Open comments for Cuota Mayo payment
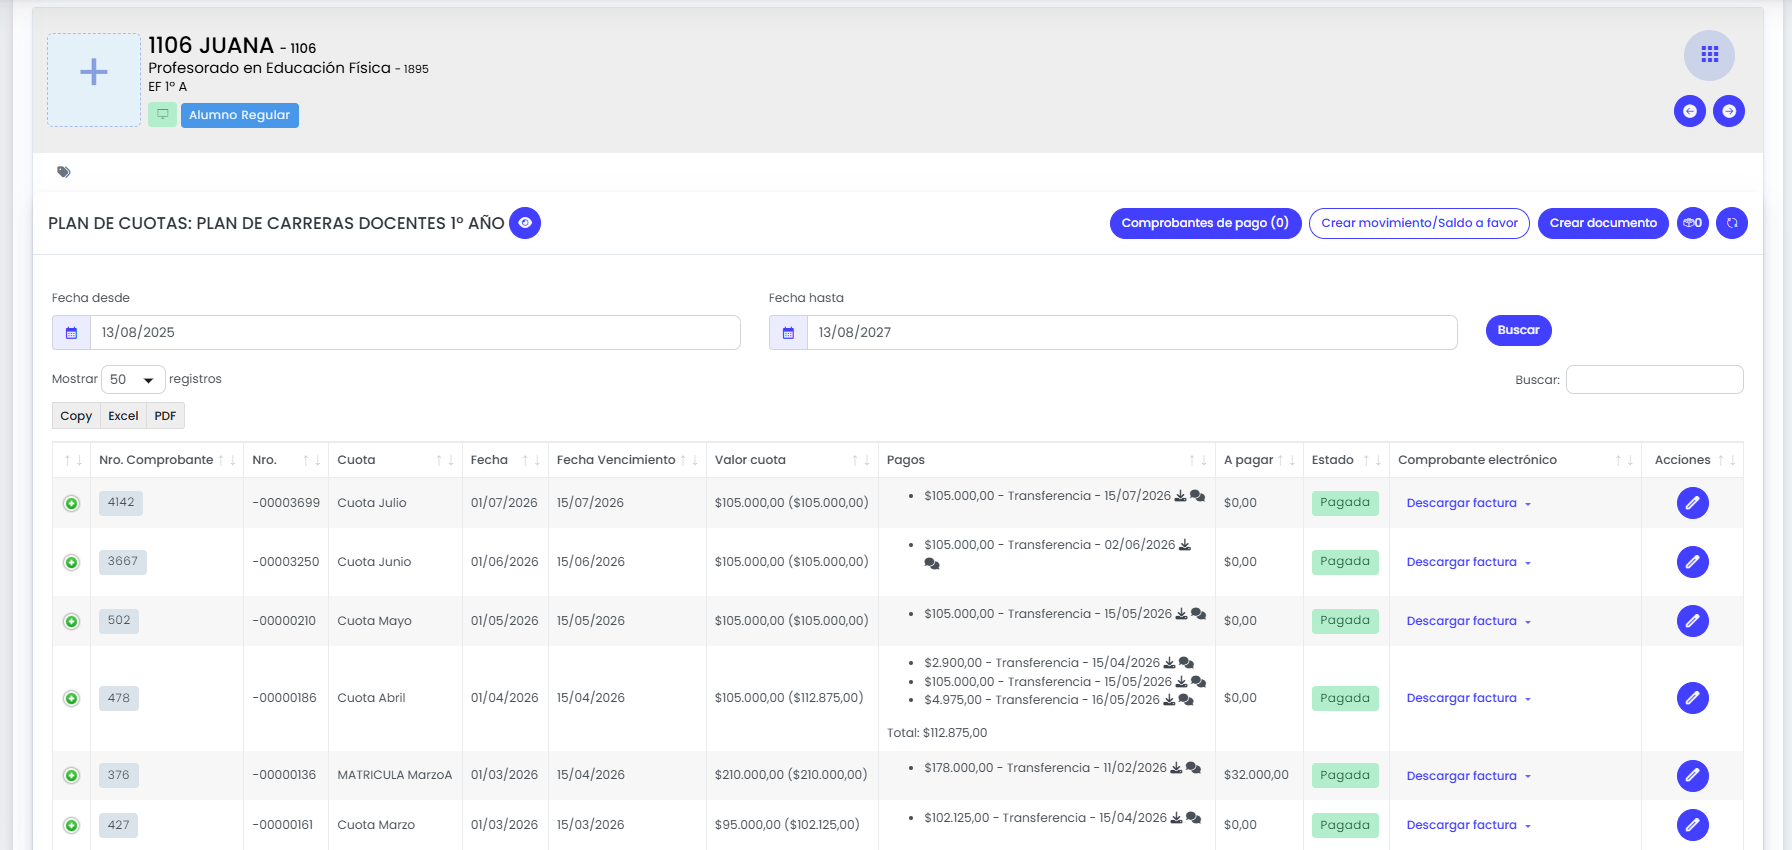Screen dimensions: 1792x850 (x=1198, y=614)
